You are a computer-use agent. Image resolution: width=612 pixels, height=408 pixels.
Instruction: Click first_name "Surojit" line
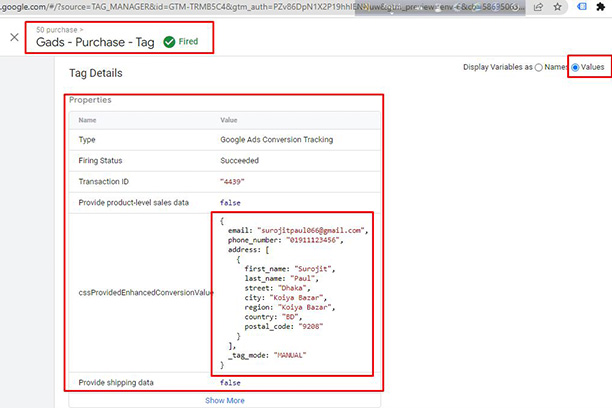tap(290, 269)
